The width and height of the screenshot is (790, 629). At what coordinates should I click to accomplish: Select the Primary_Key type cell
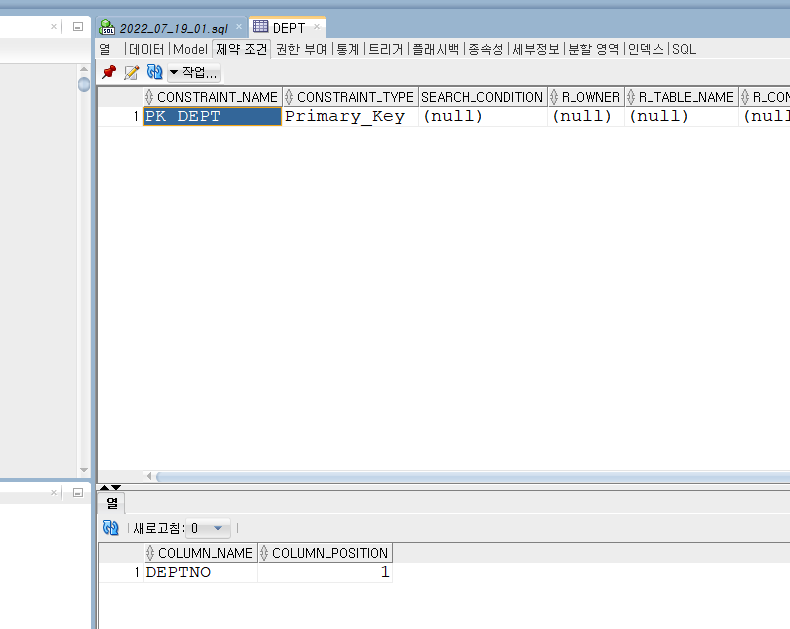350,116
